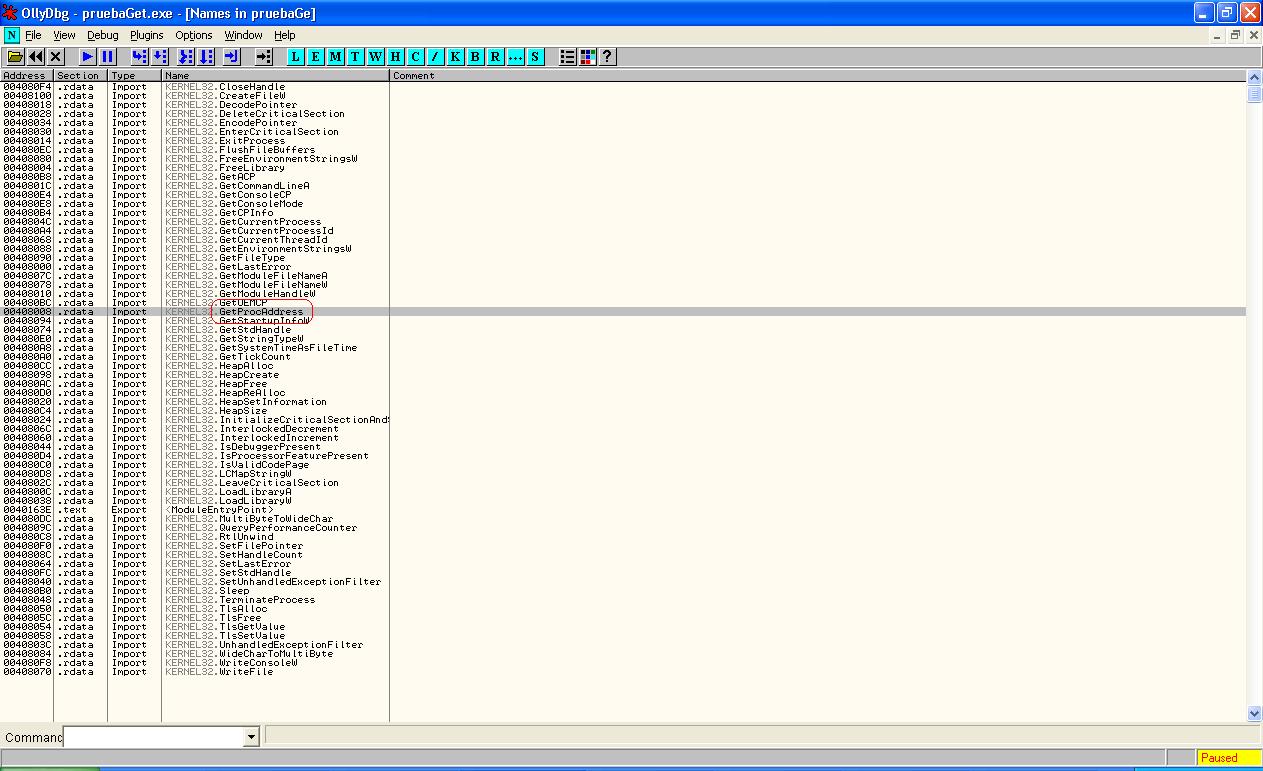The image size is (1263, 771).
Task: Open the Memory map using the M icon
Action: click(335, 57)
